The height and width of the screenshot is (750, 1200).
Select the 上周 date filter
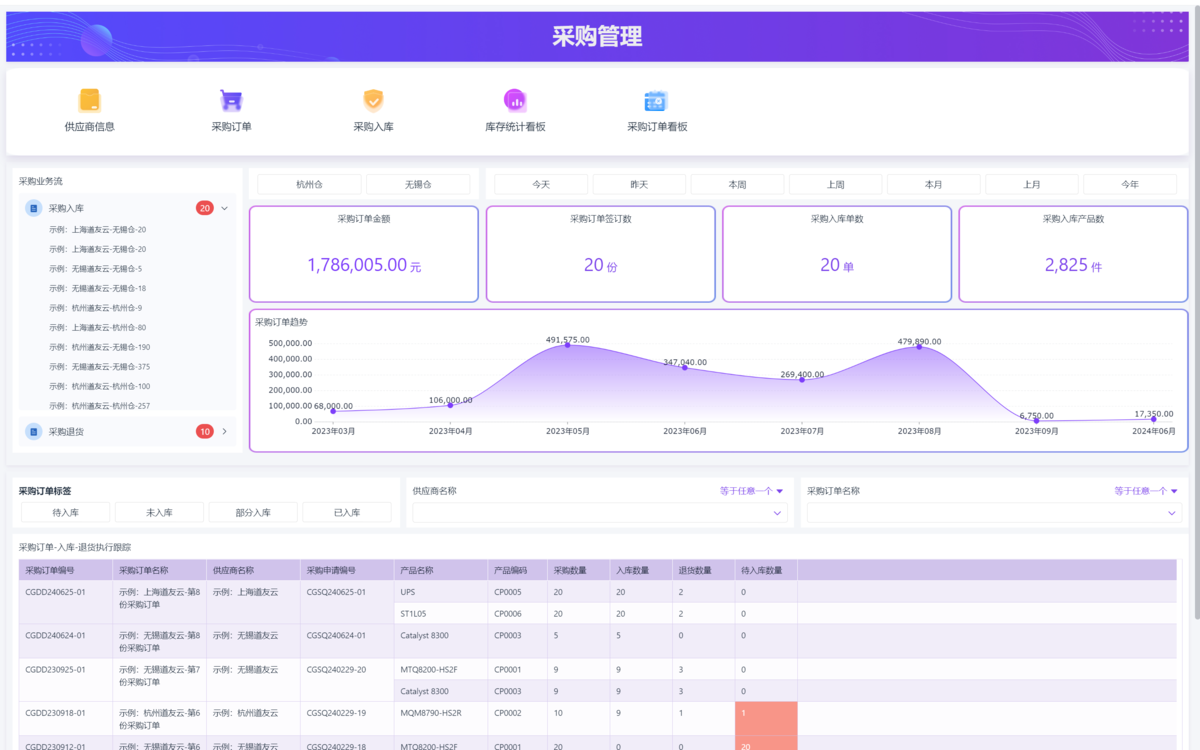pos(835,184)
